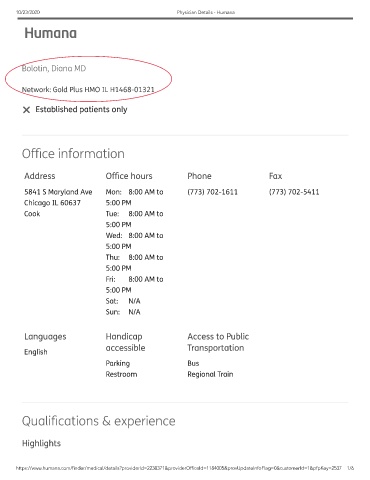Click the Parking accessibility entry
Image resolution: width=370 pixels, height=480 pixels.
click(x=118, y=363)
